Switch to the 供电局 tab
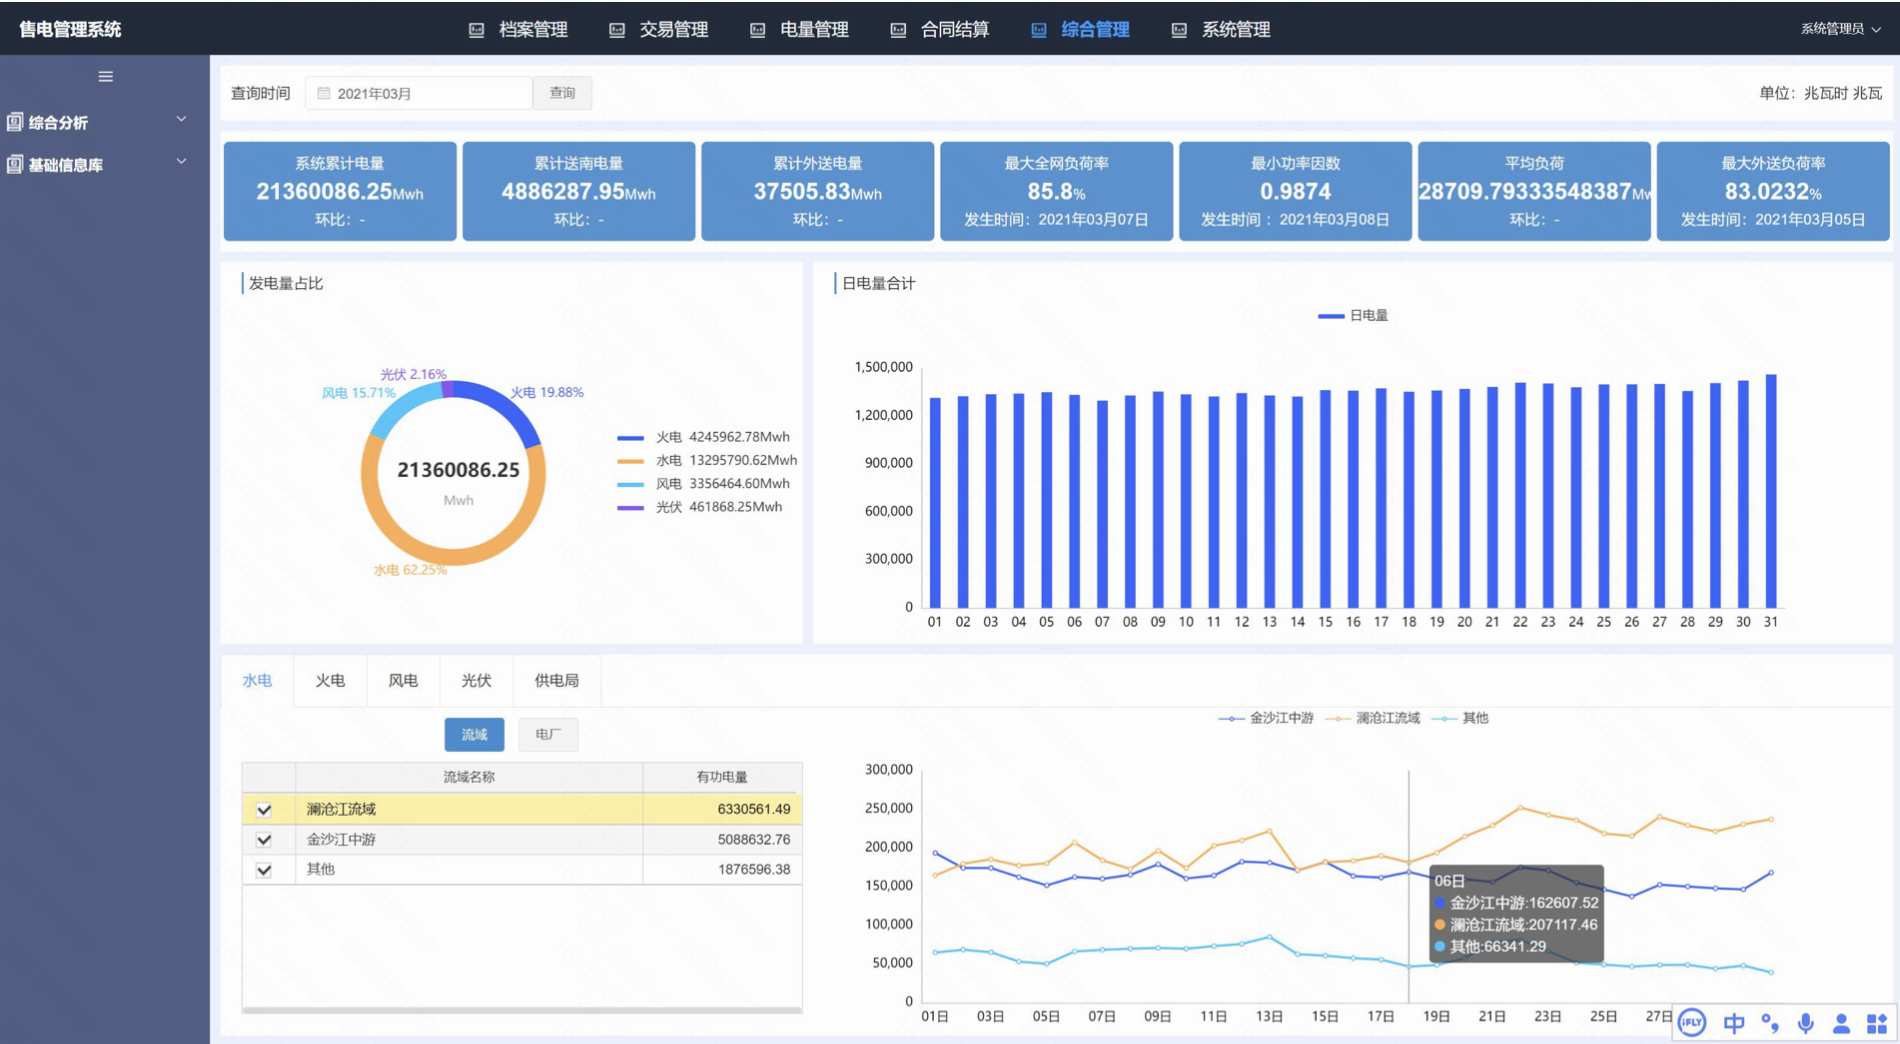The image size is (1900, 1044). tap(557, 681)
